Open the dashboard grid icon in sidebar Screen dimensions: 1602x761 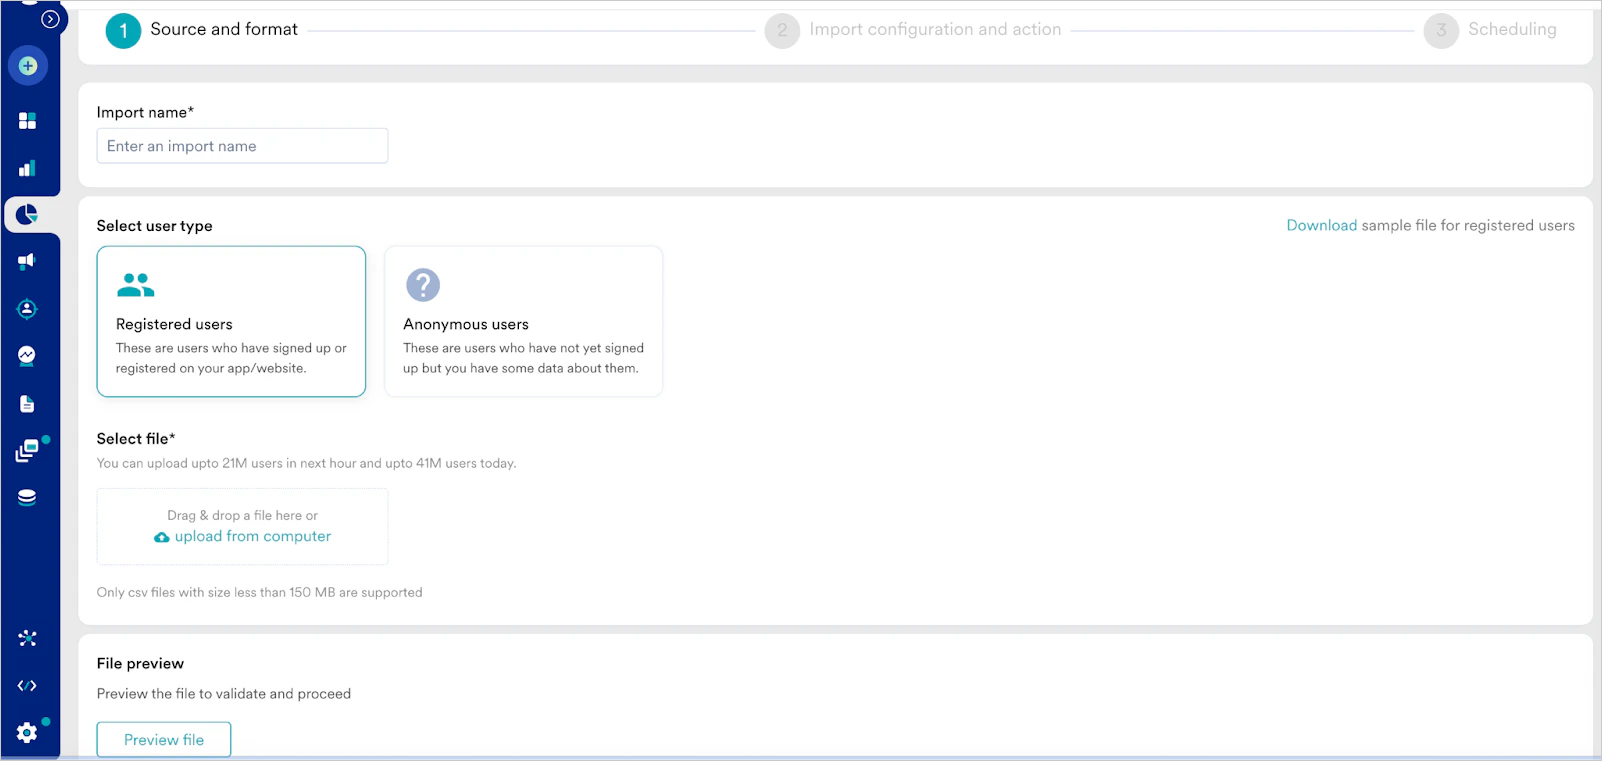(x=28, y=121)
